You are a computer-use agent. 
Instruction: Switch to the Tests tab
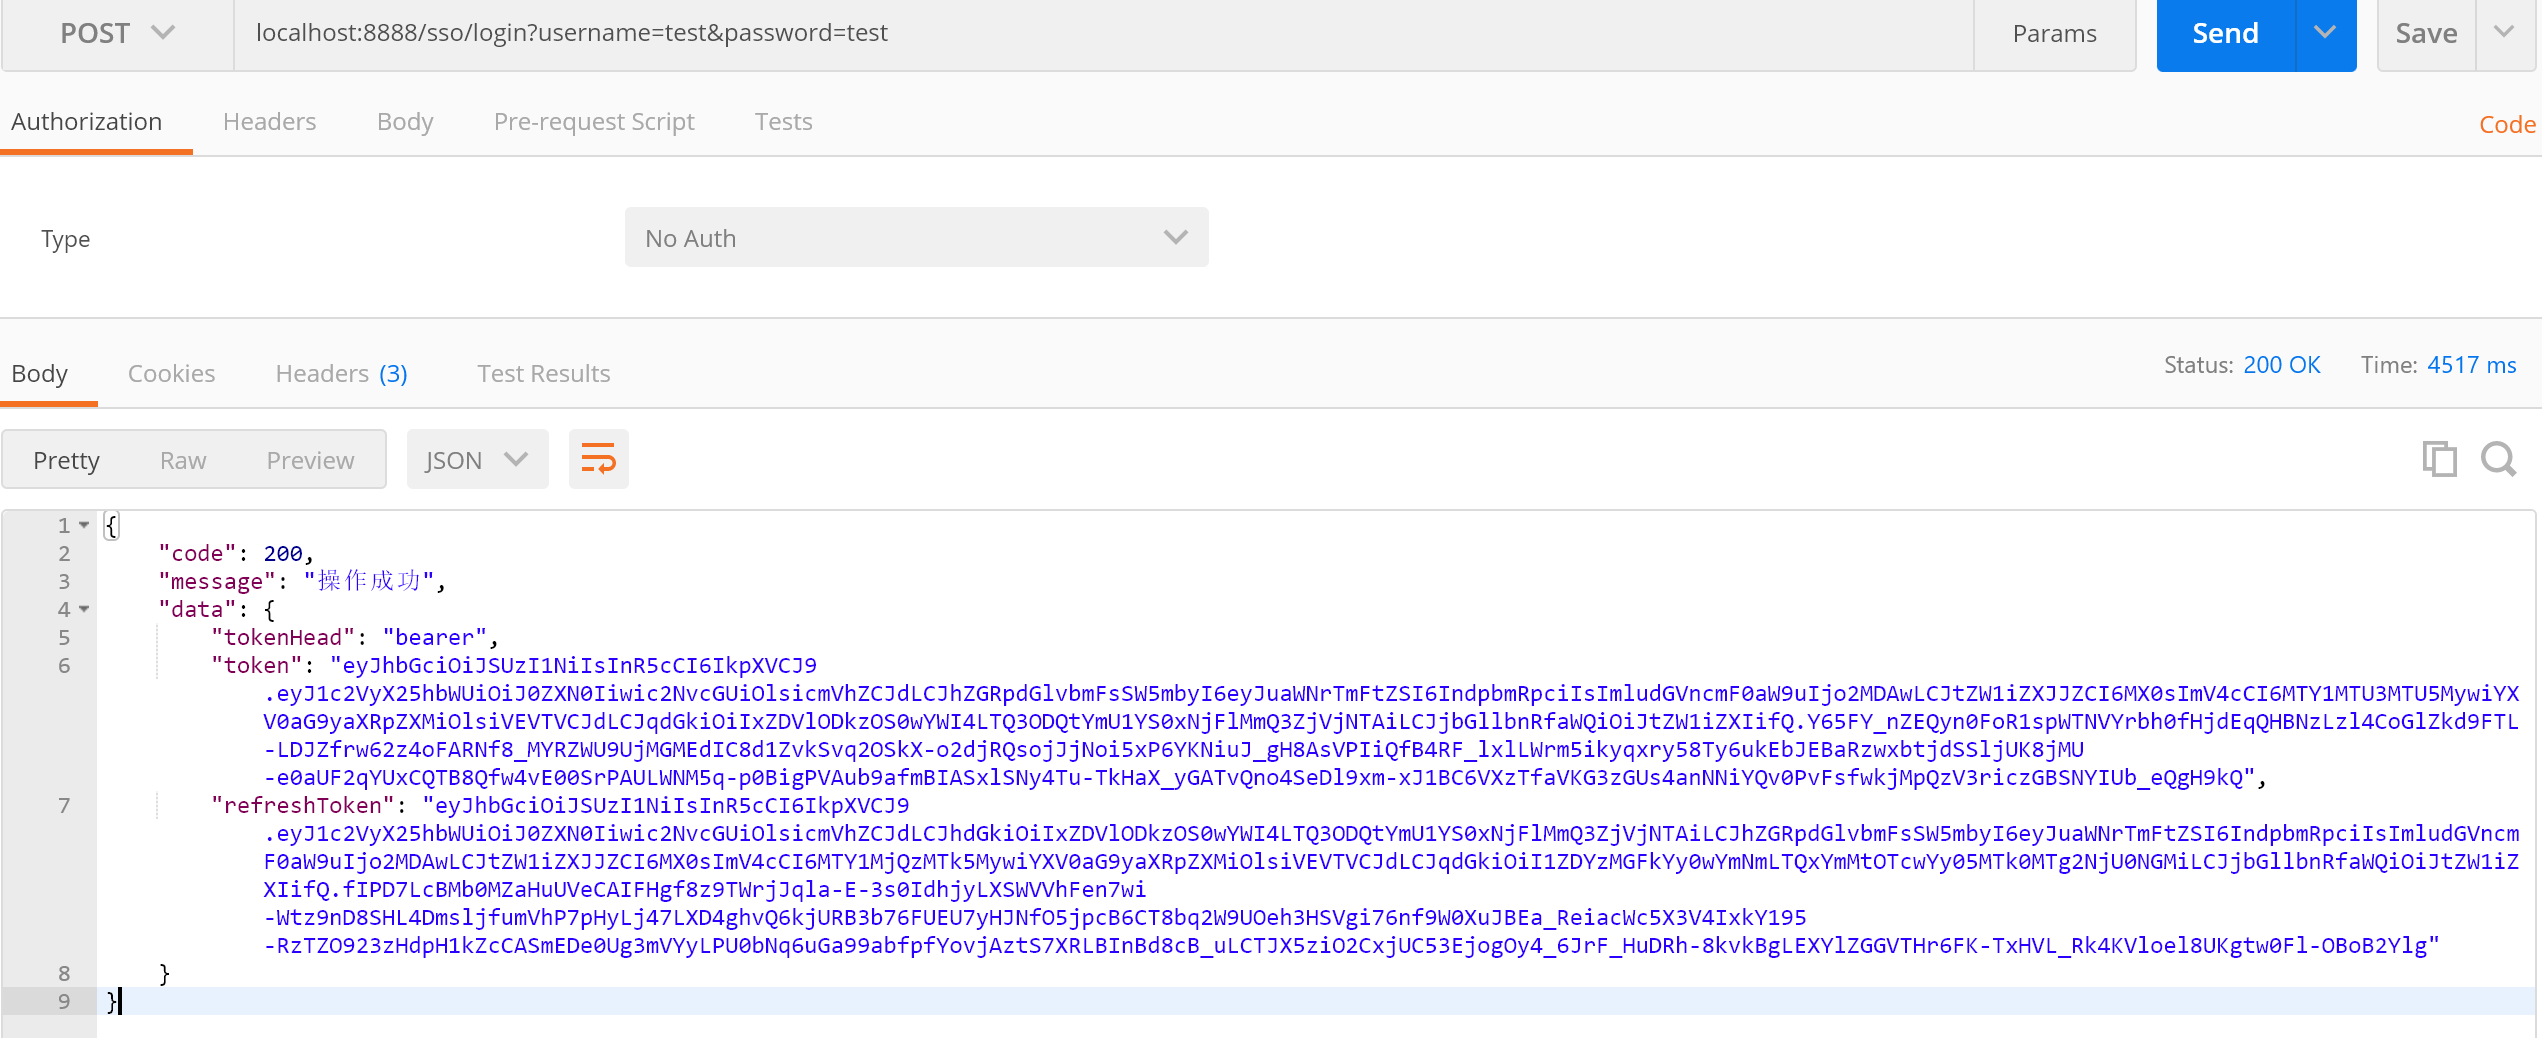click(x=783, y=122)
